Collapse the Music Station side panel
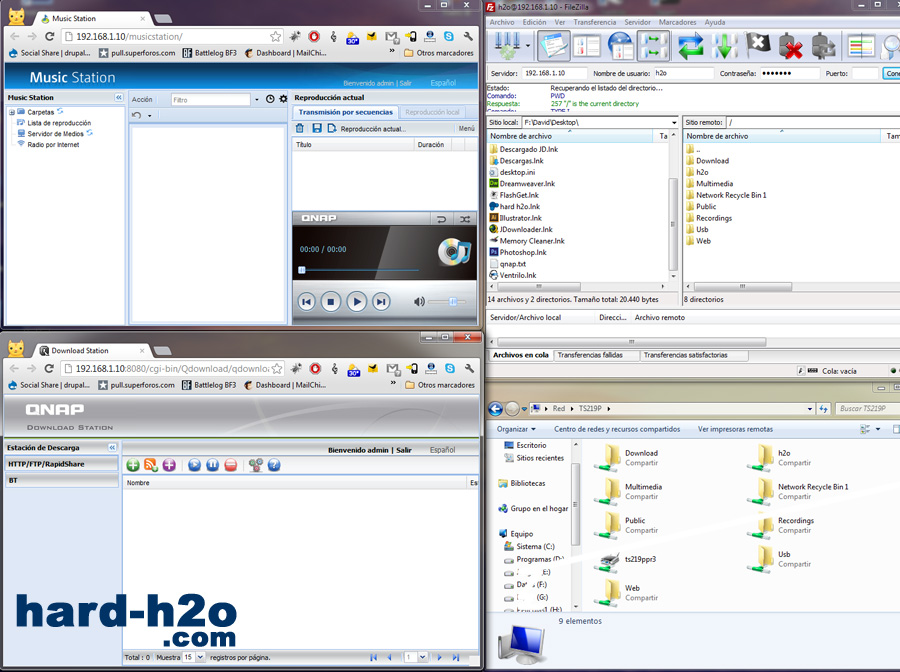Image resolution: width=900 pixels, height=672 pixels. [x=118, y=98]
